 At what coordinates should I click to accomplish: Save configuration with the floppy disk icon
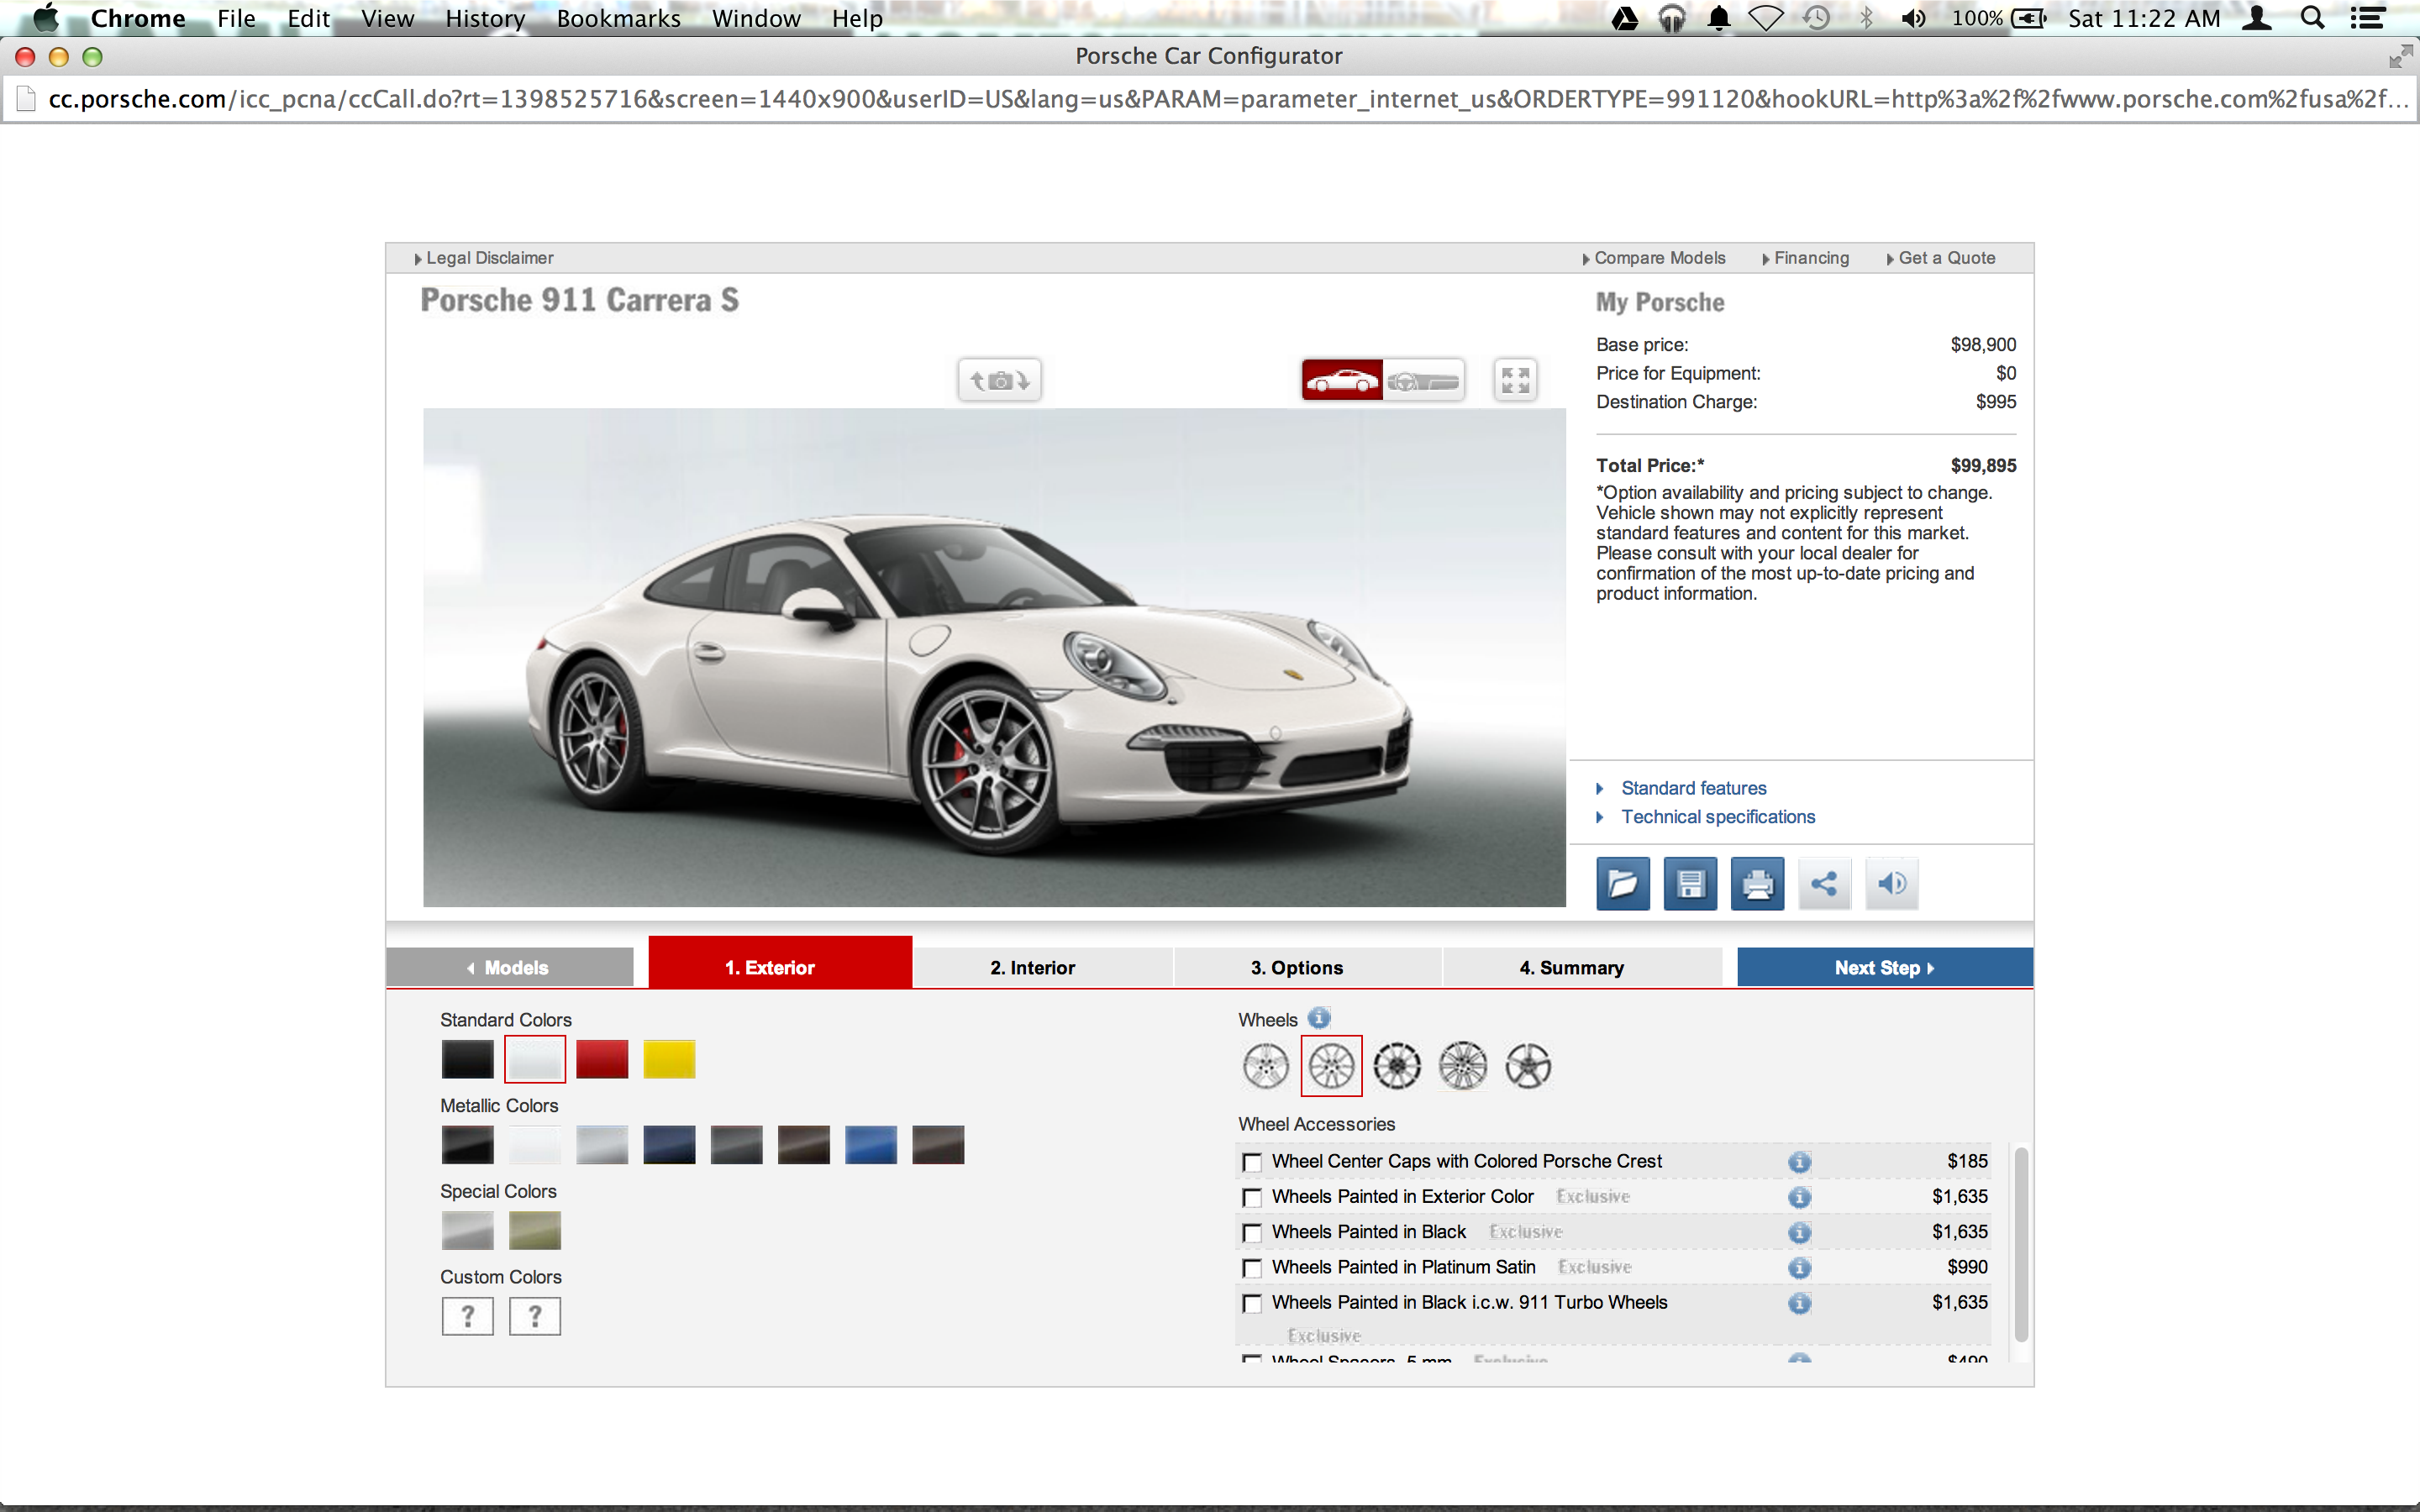pos(1690,883)
